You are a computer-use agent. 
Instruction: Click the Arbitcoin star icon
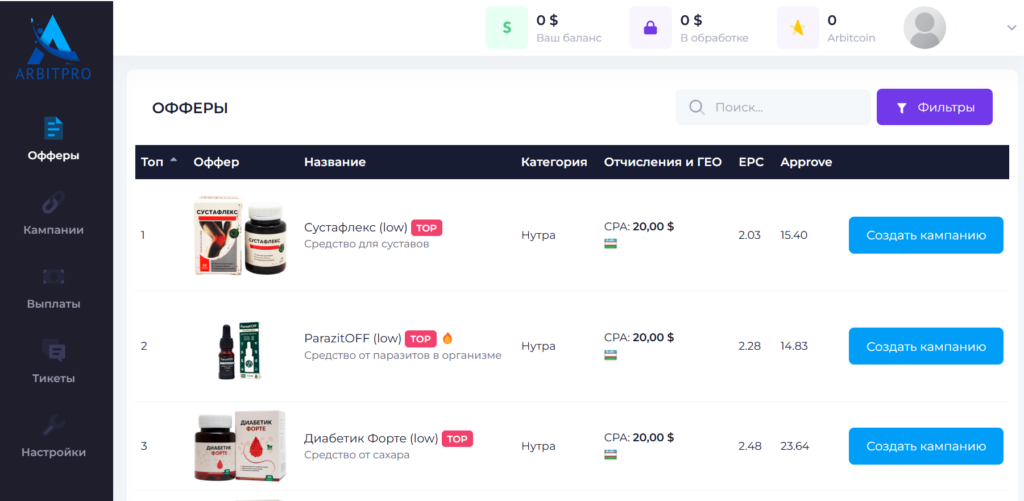tap(797, 28)
